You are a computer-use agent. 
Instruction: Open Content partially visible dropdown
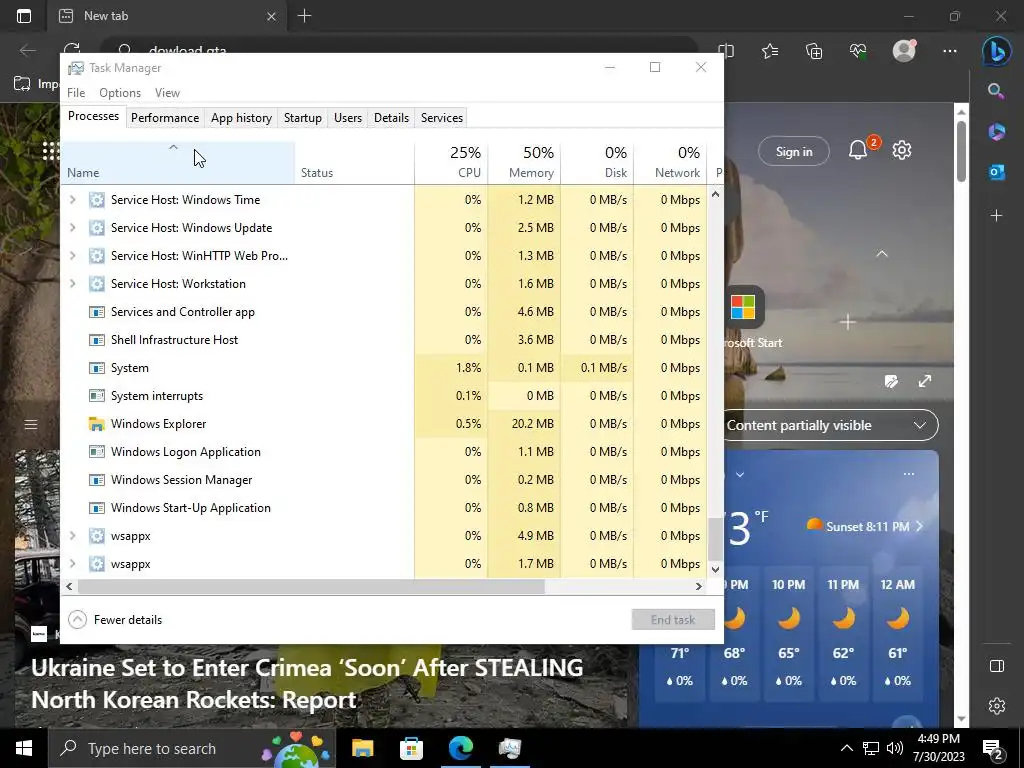pyautogui.click(x=829, y=426)
